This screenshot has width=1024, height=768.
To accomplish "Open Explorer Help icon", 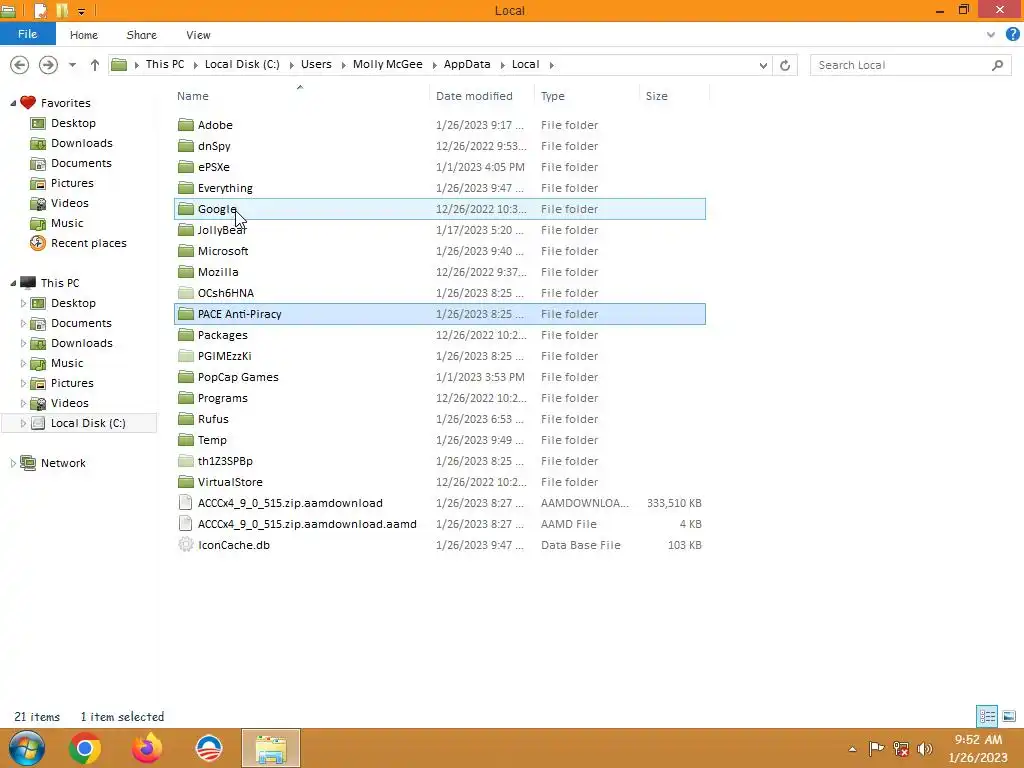I will (x=1013, y=35).
